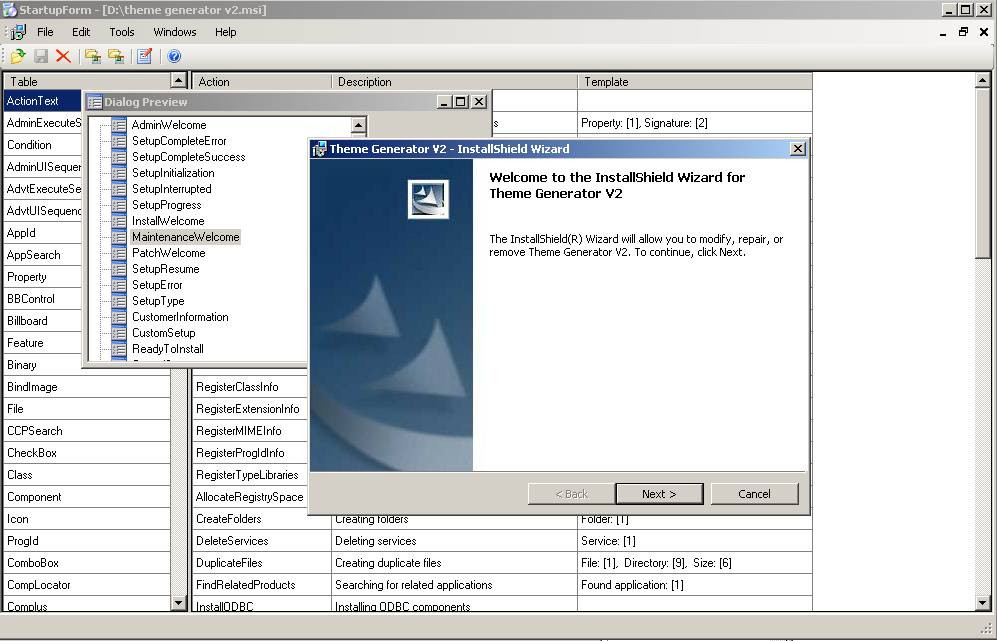Image resolution: width=997 pixels, height=641 pixels.
Task: Maximize the Dialog Preview window
Action: coord(462,102)
